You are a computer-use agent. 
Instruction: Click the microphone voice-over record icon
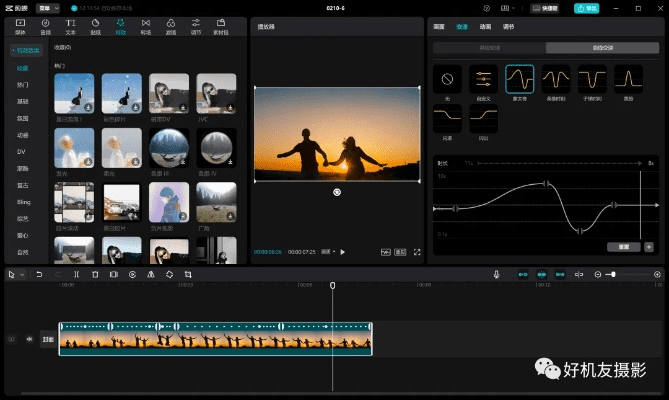point(496,274)
